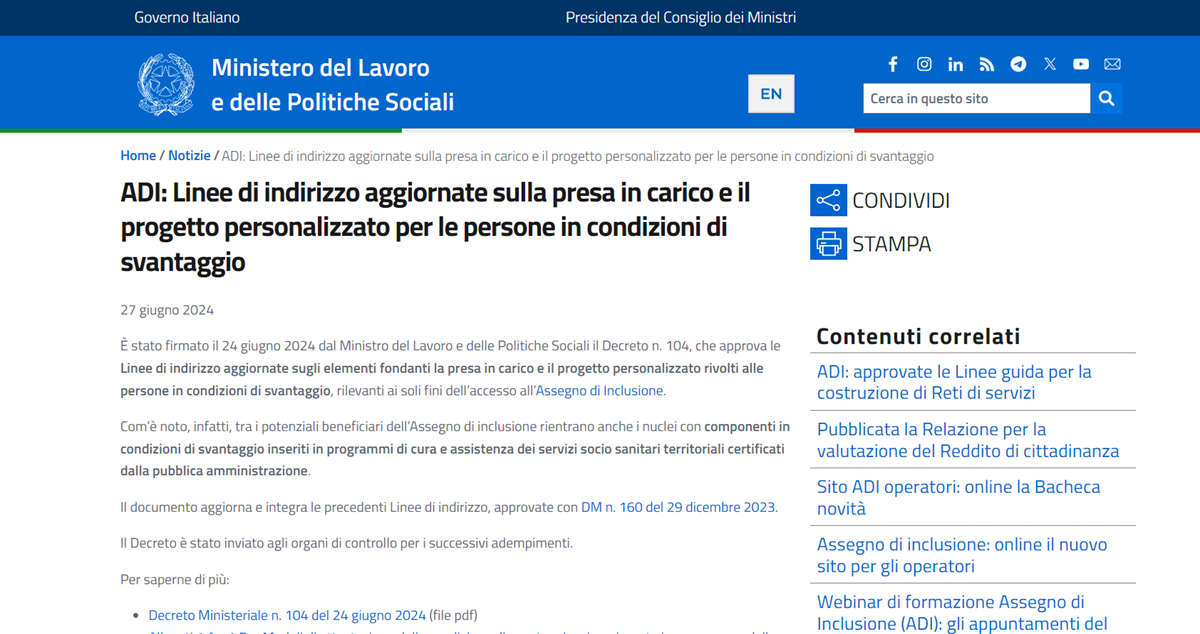Click the email contact icon
Viewport: 1200px width, 634px height.
[x=1112, y=63]
